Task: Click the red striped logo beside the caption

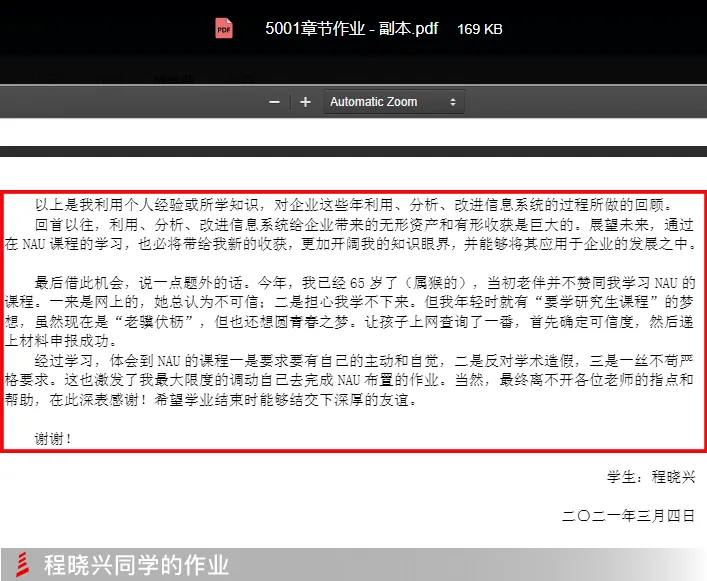Action: pyautogui.click(x=23, y=564)
